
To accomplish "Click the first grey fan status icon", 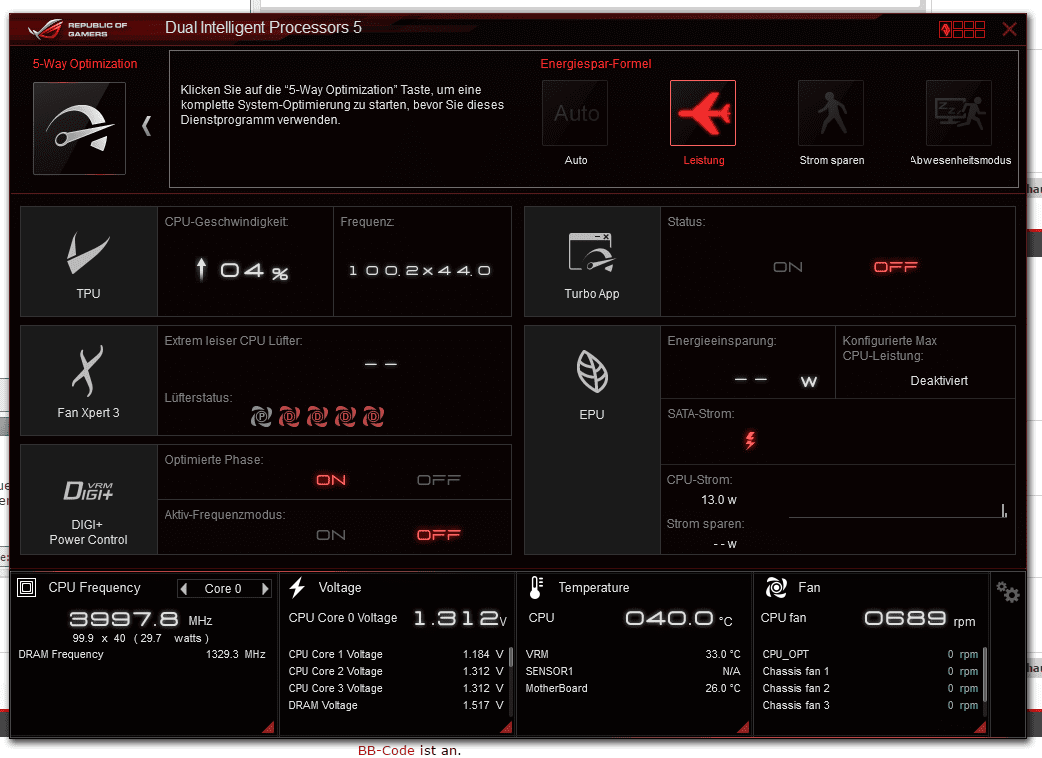I will 261,417.
